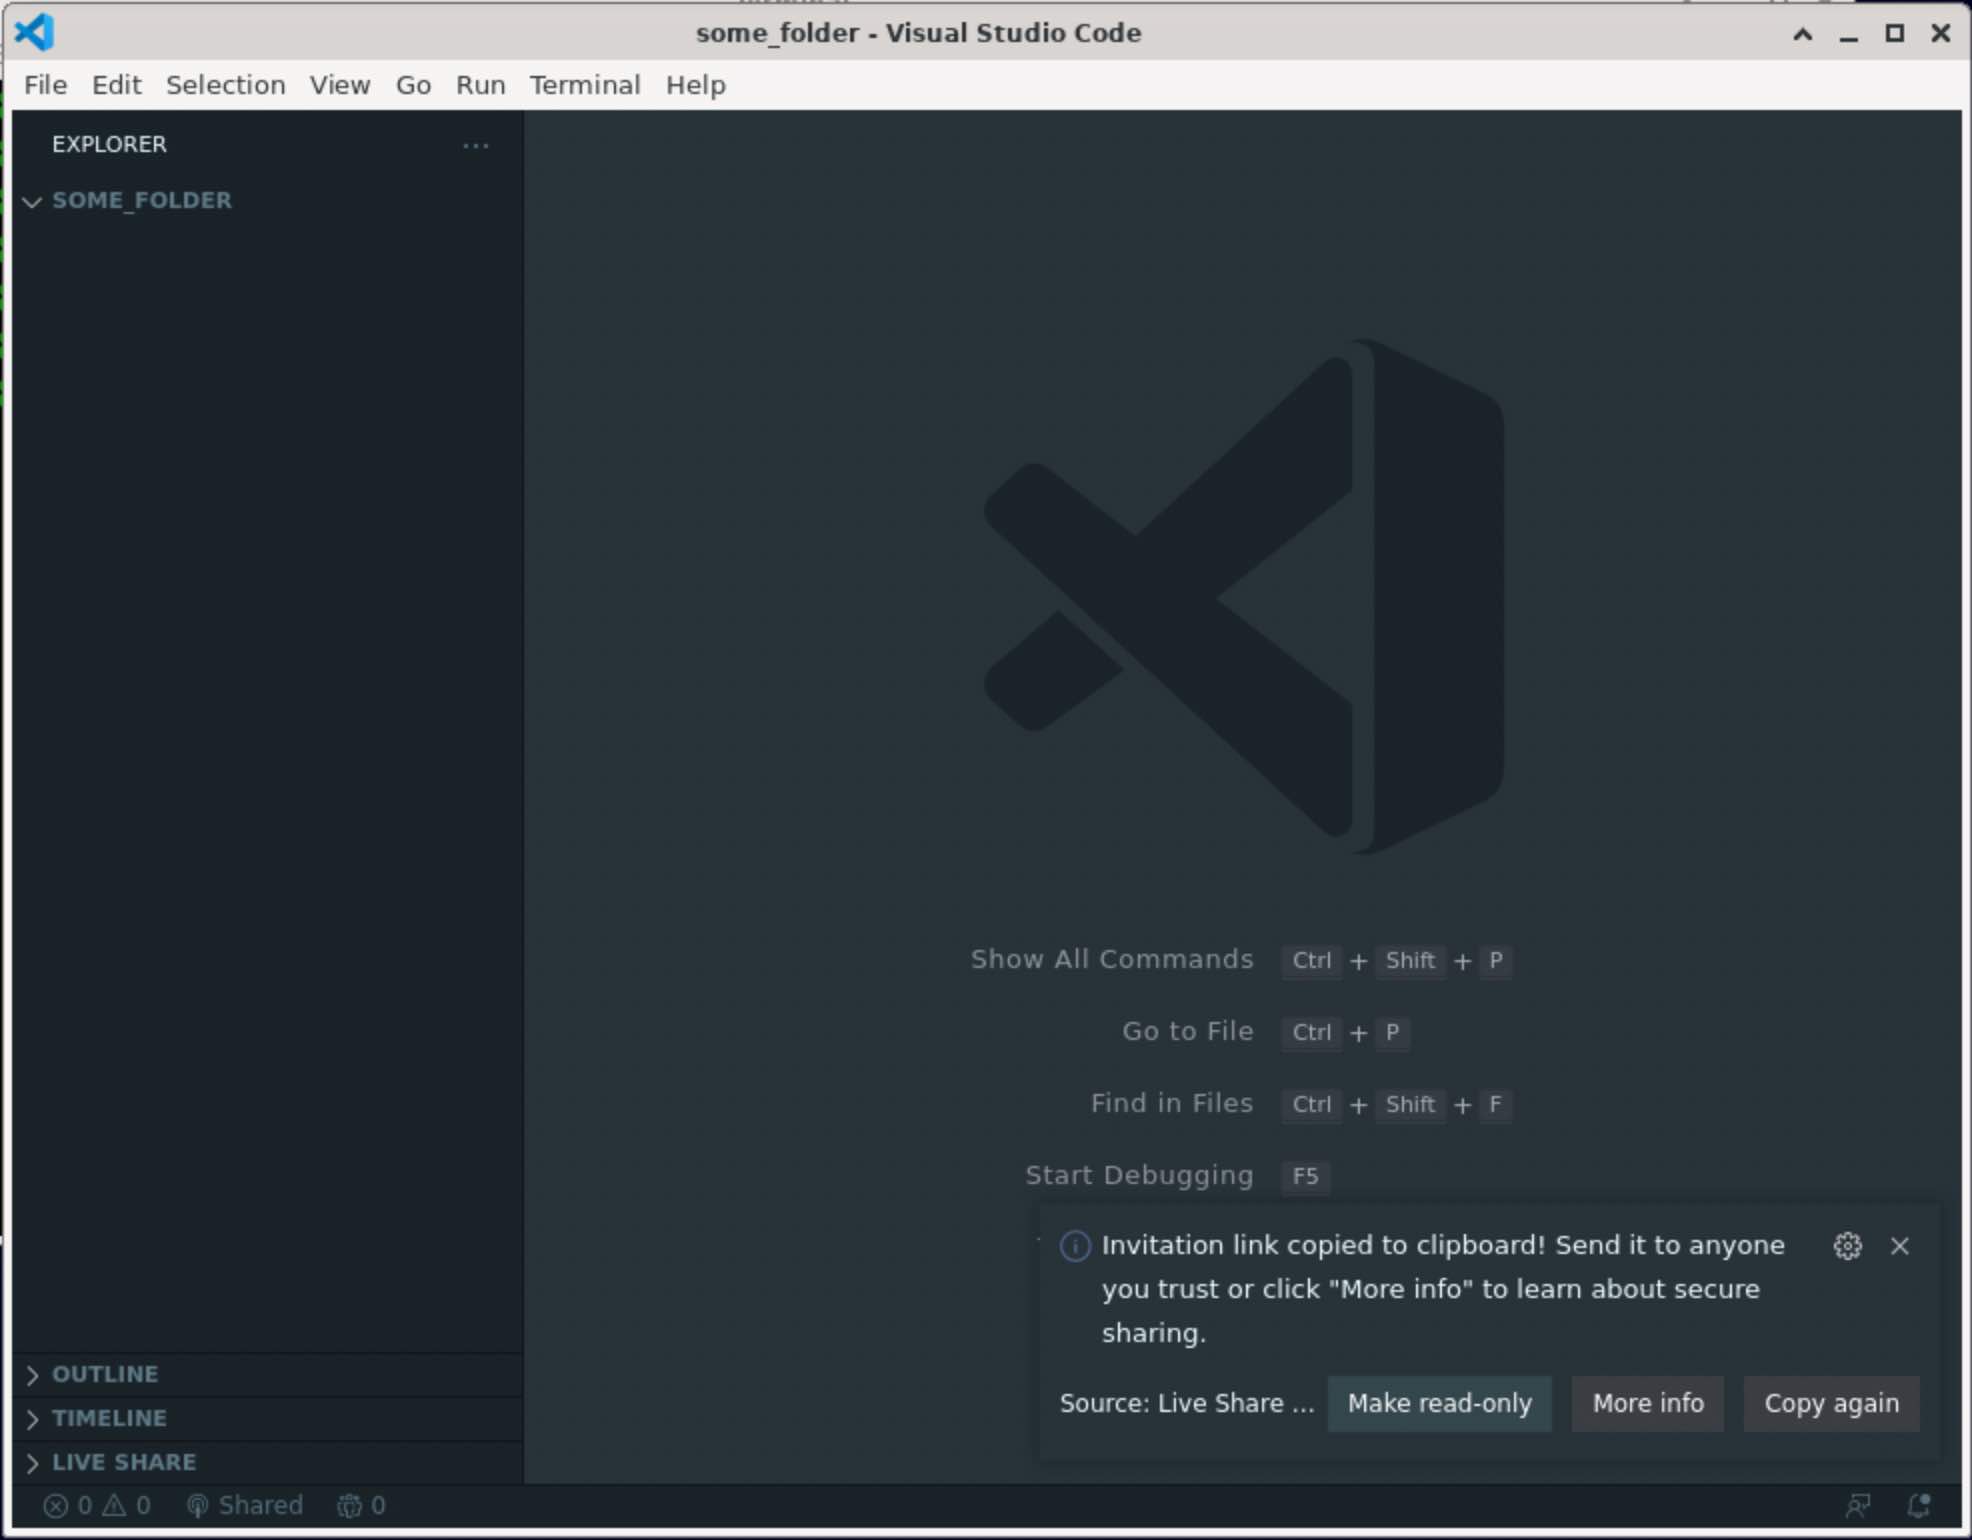The image size is (1972, 1540).
Task: Open the File menu
Action: pyautogui.click(x=45, y=85)
